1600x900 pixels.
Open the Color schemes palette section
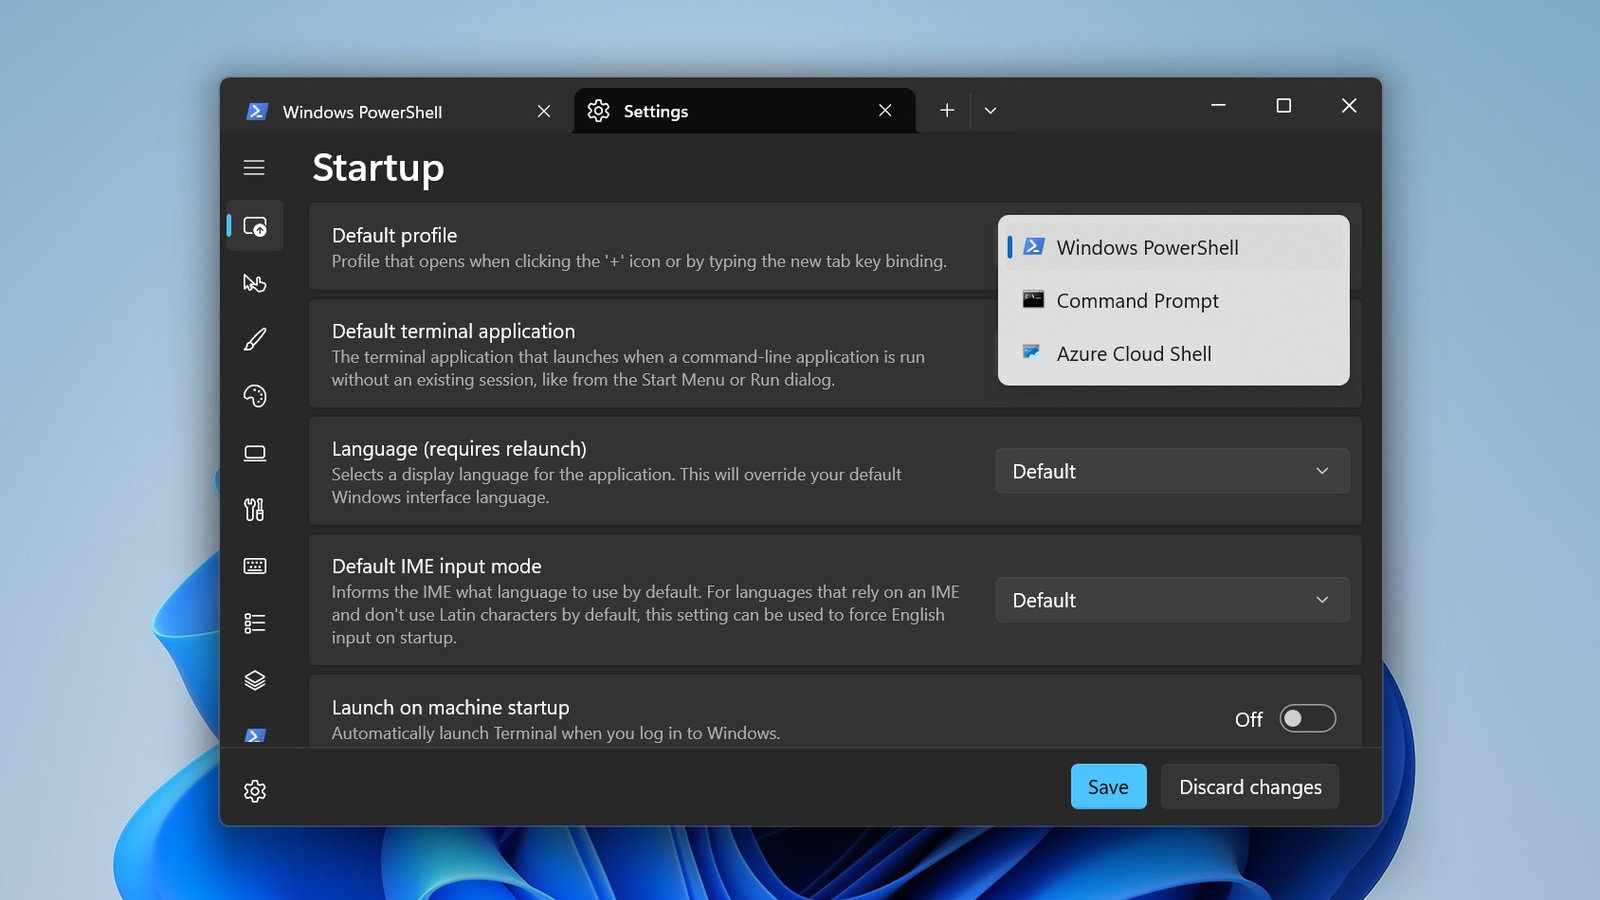(x=255, y=396)
